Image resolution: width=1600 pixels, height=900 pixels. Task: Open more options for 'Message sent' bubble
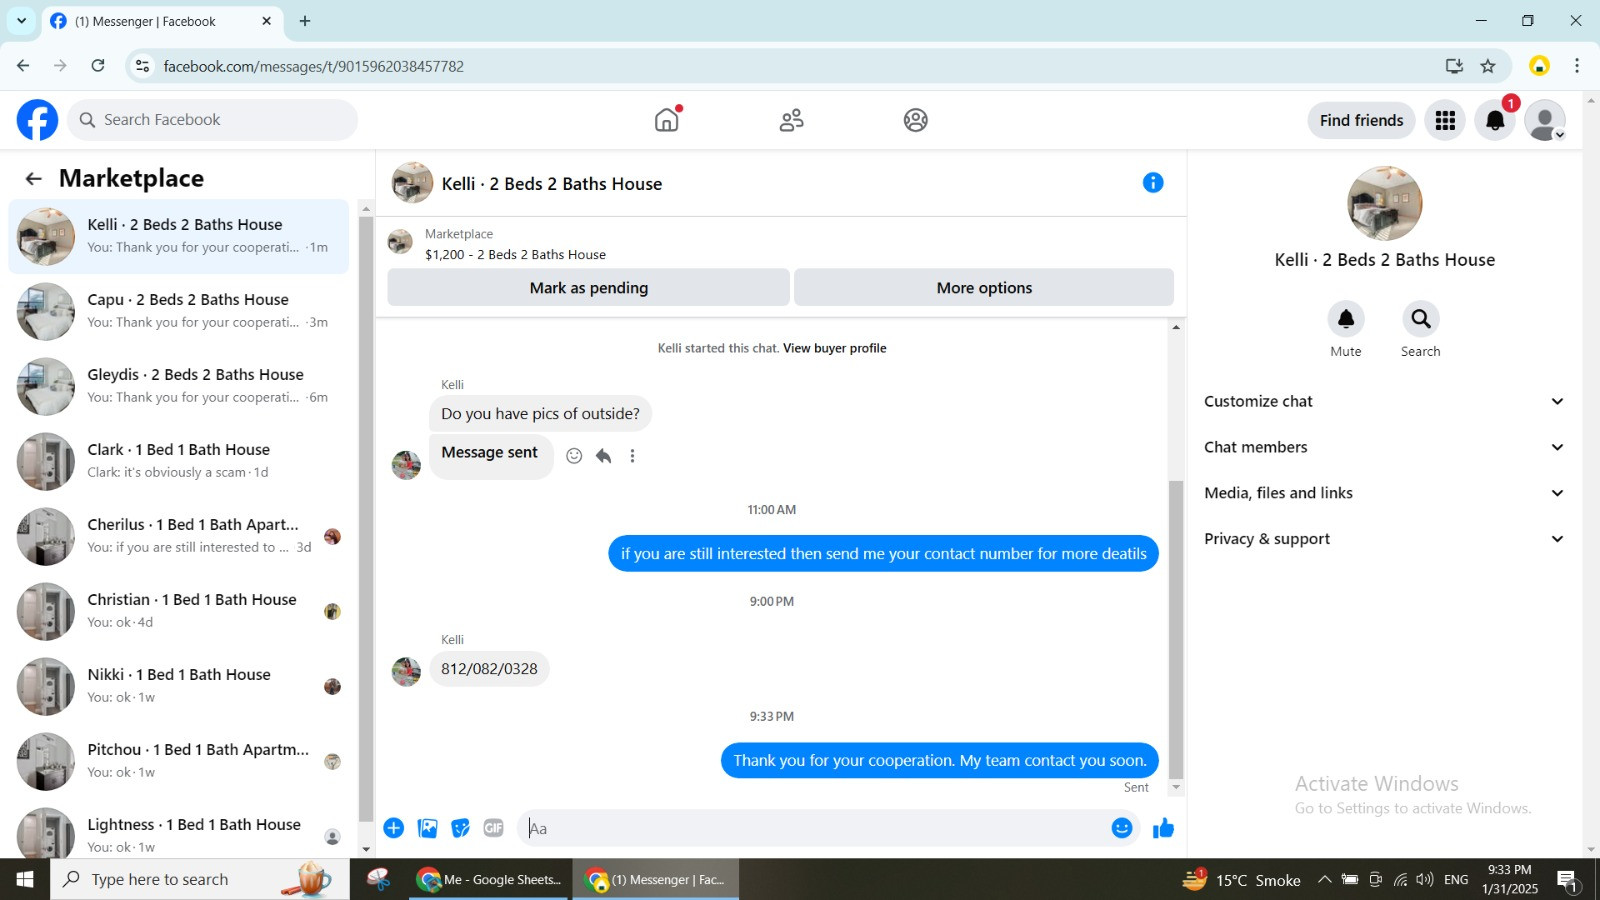(x=632, y=456)
